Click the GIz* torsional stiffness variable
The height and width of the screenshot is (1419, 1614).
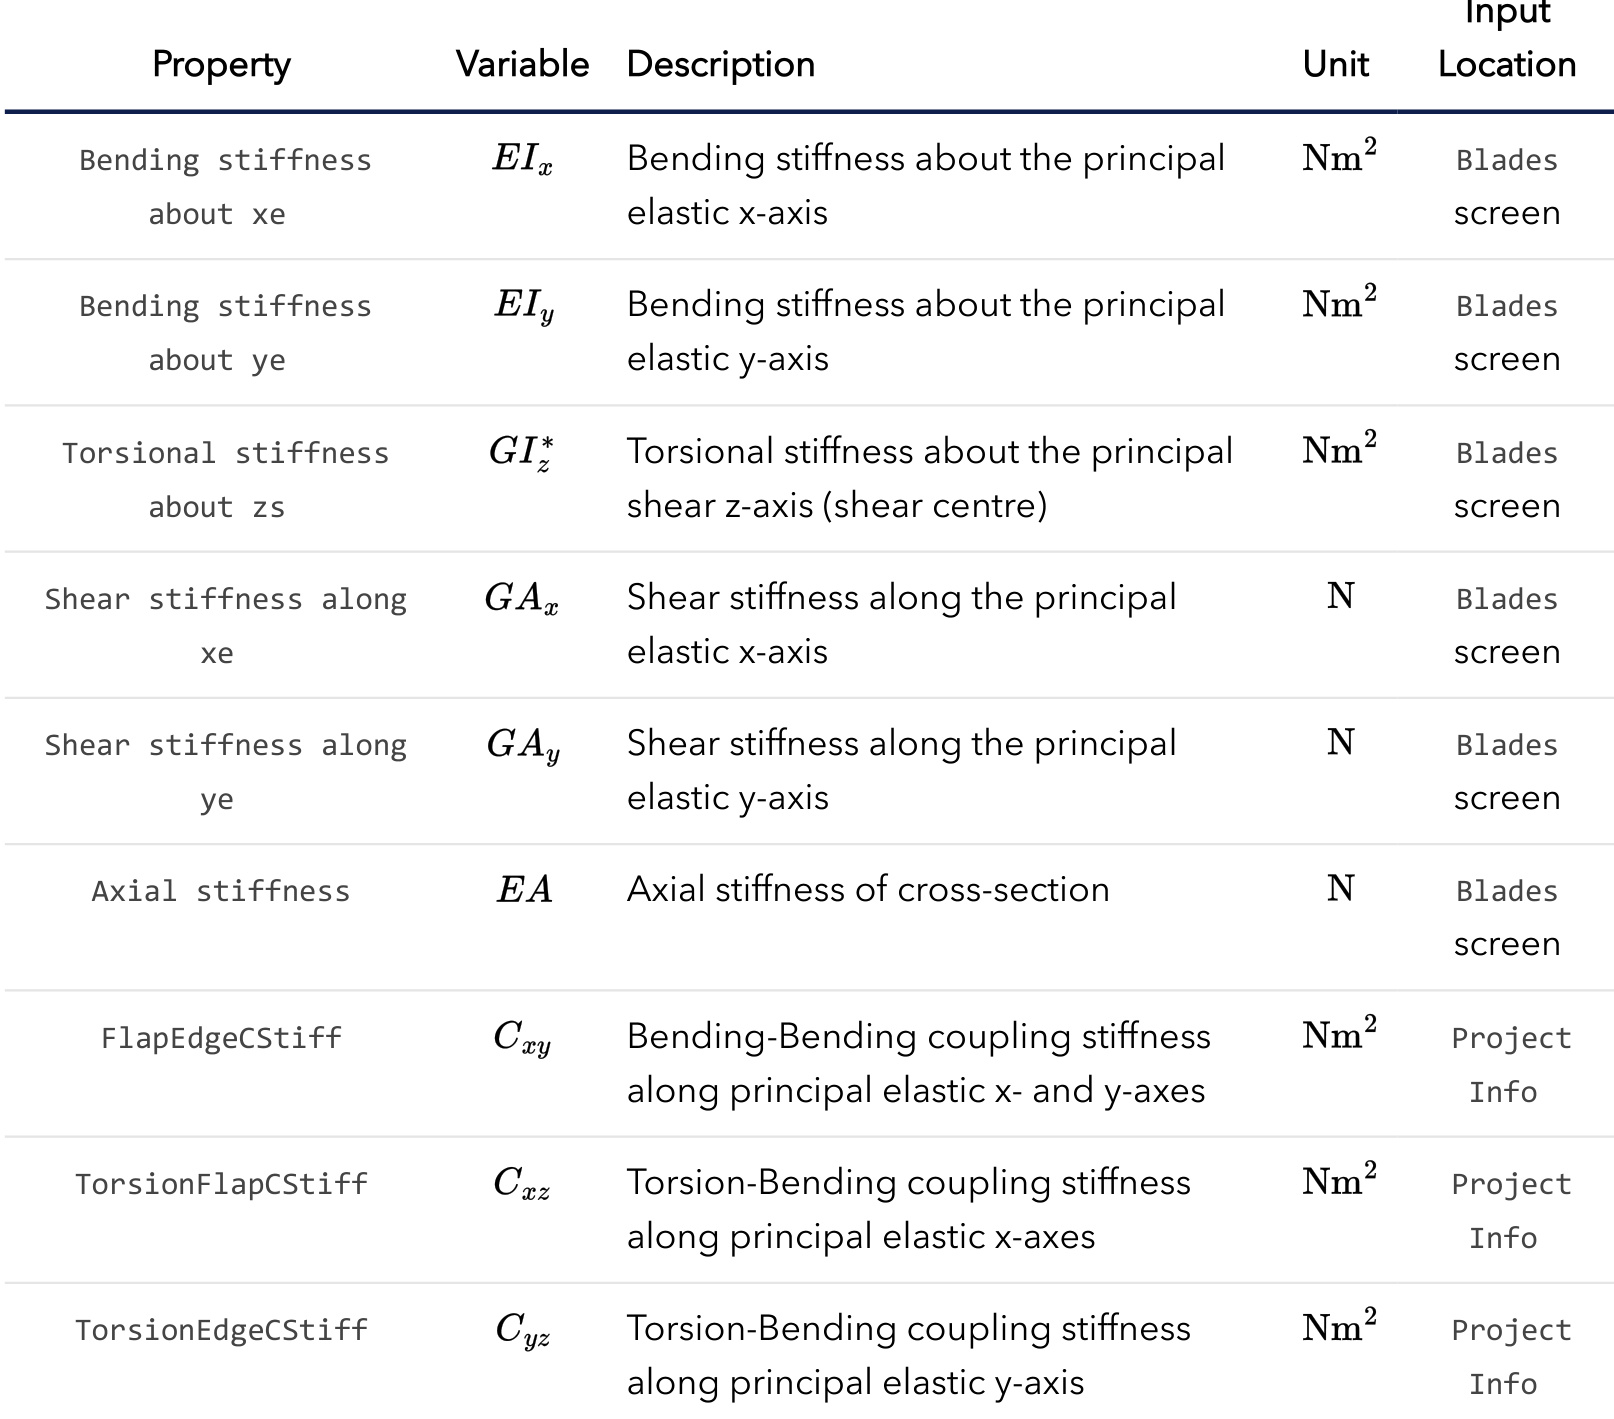(x=521, y=452)
